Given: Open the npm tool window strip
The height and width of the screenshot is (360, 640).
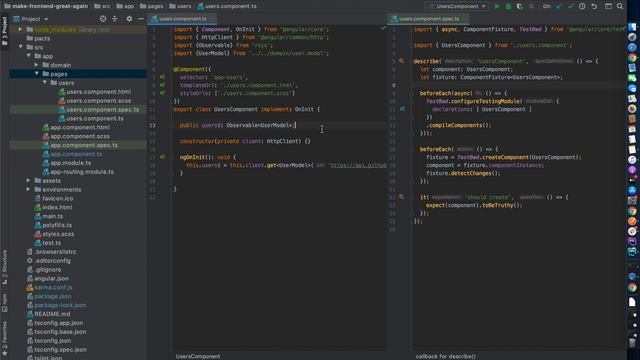Looking at the screenshot, I should [4, 303].
